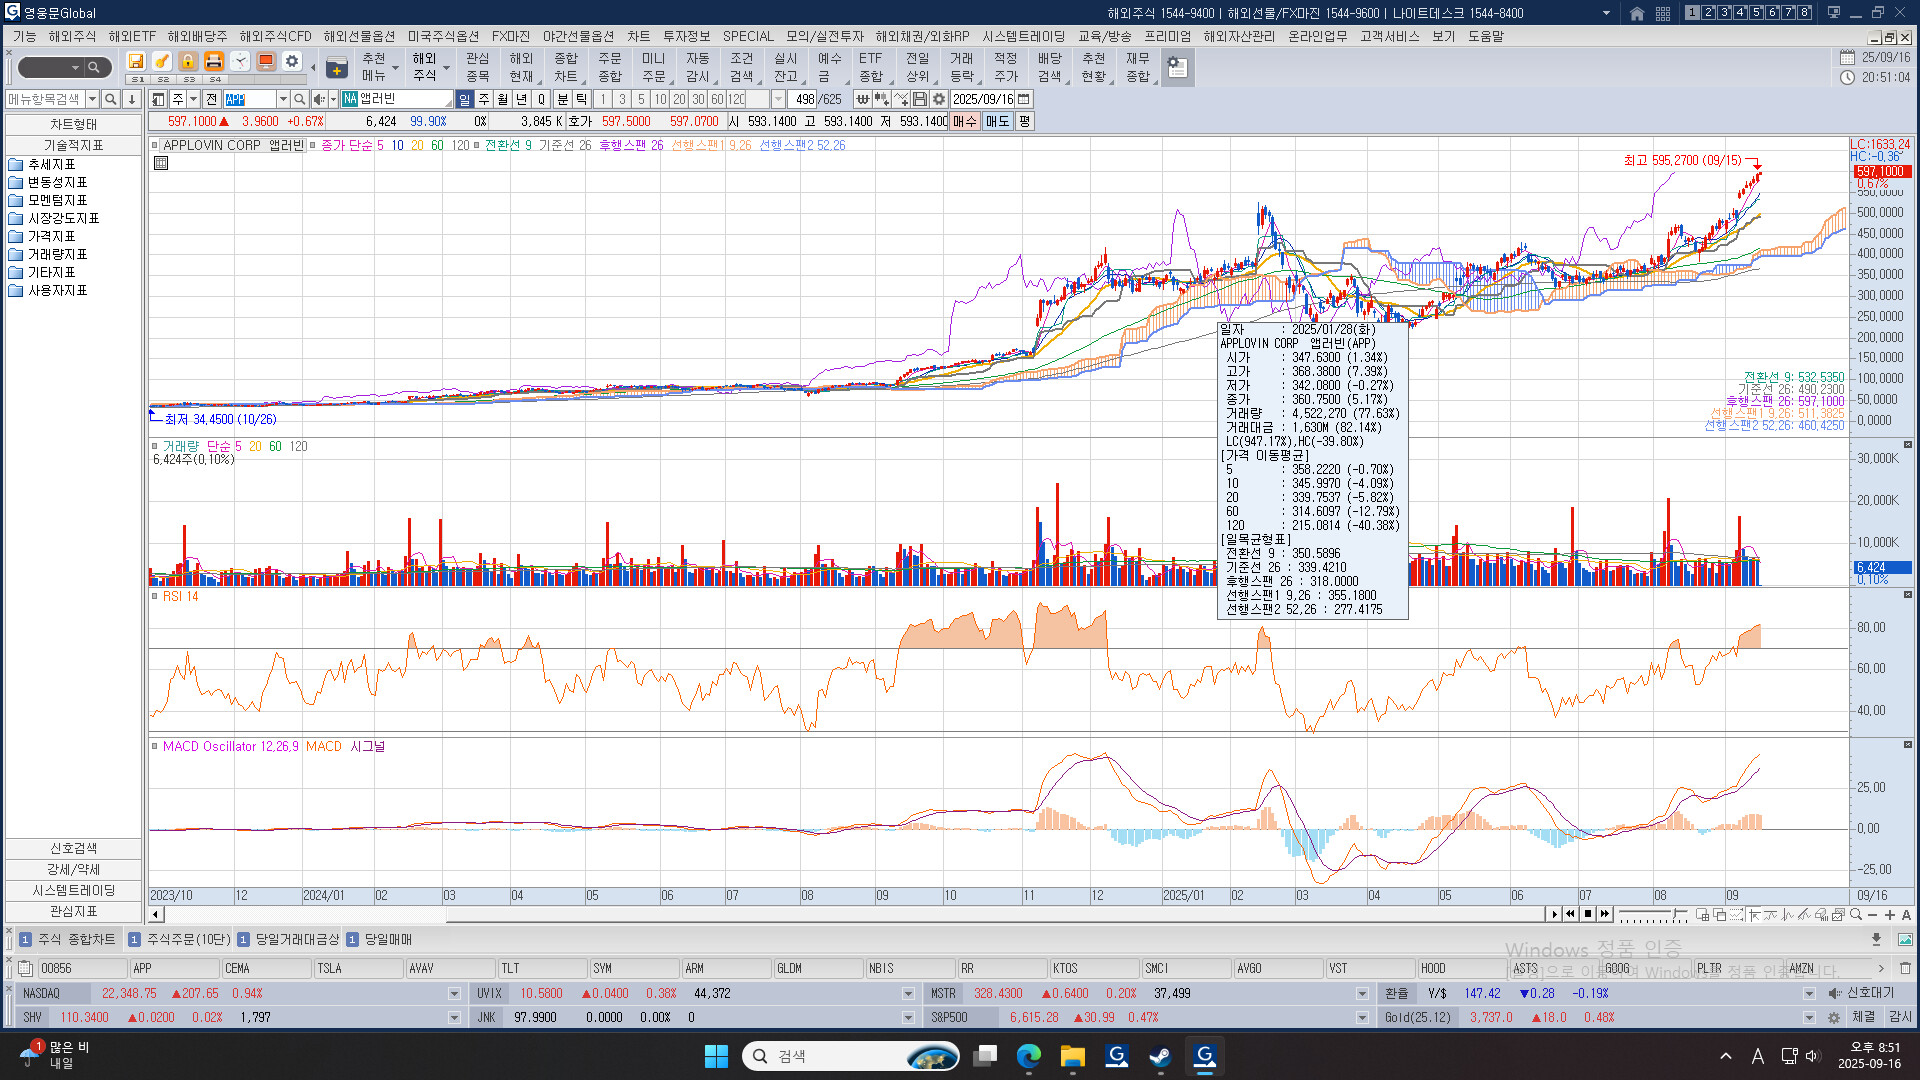Click the calendar icon next to 2025/09/16
The image size is (1920, 1080).
tap(1024, 99)
